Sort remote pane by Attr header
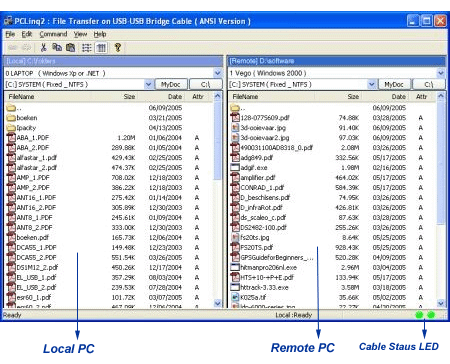Image resolution: width=450 pixels, height=364 pixels. point(421,97)
